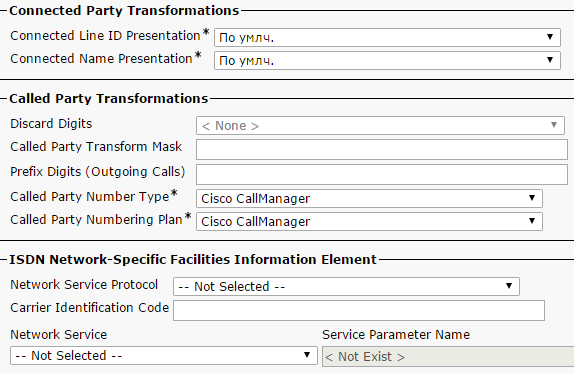This screenshot has width=574, height=374.
Task: Click the Called Party Numbering Plan arrow
Action: (532, 221)
